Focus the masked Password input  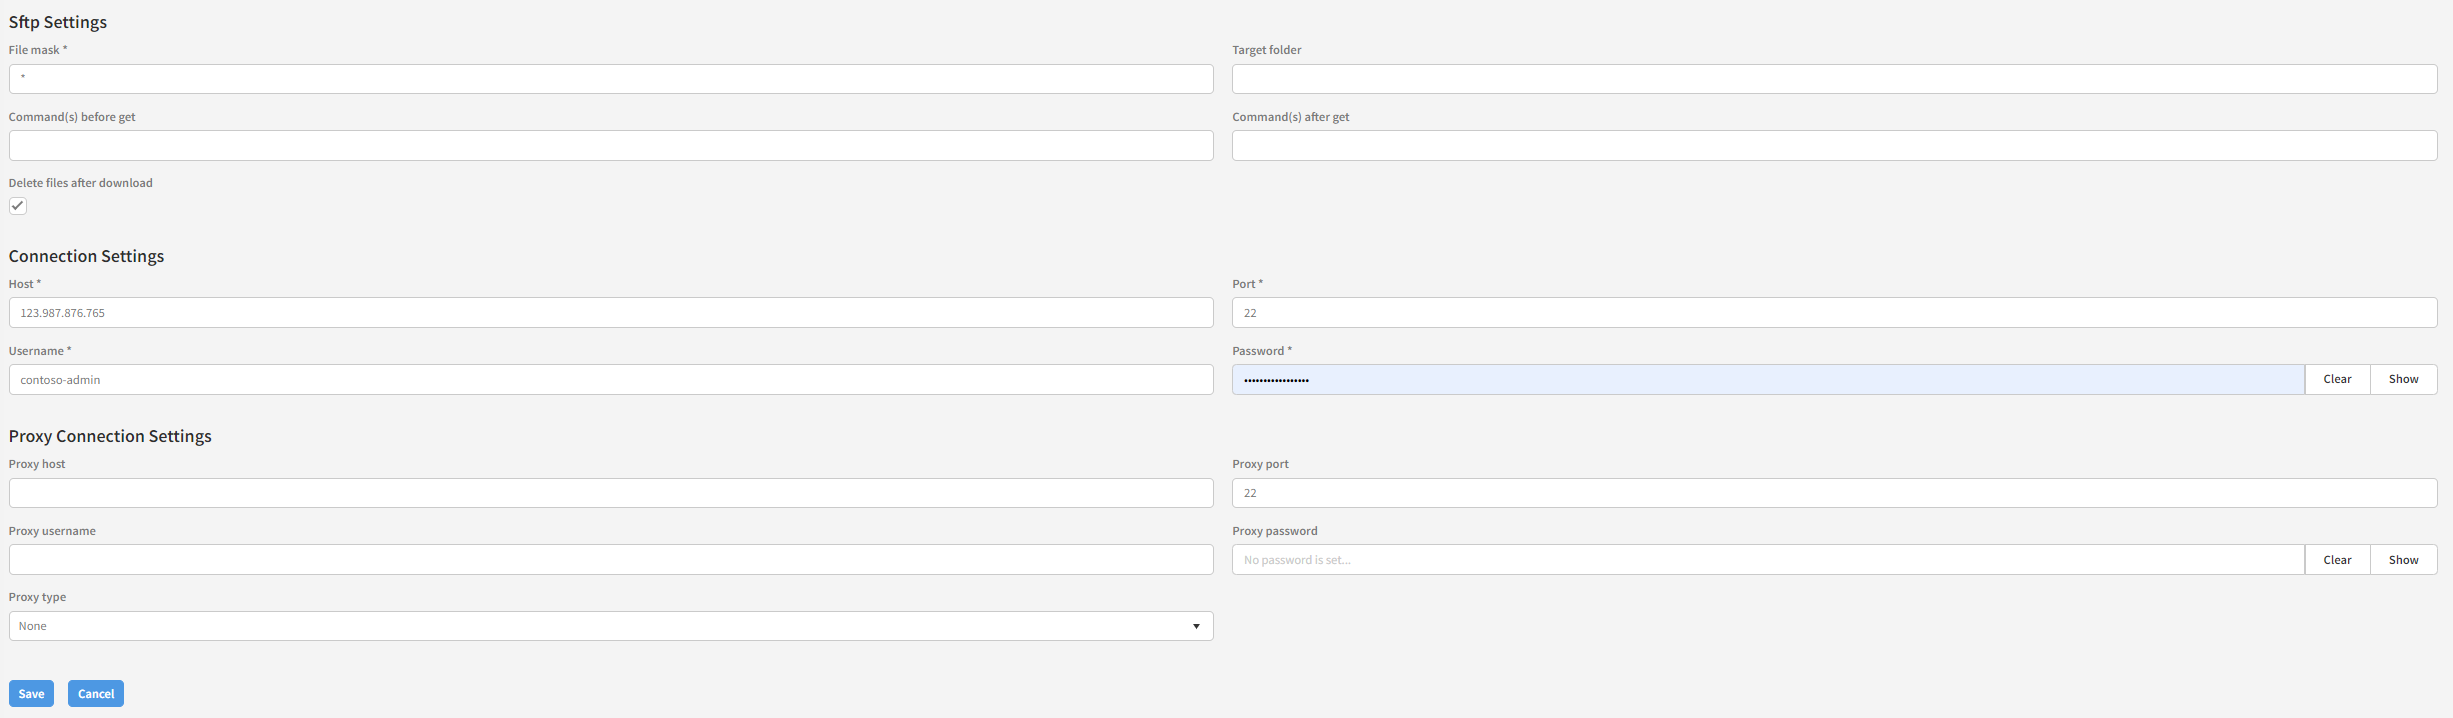[1767, 380]
